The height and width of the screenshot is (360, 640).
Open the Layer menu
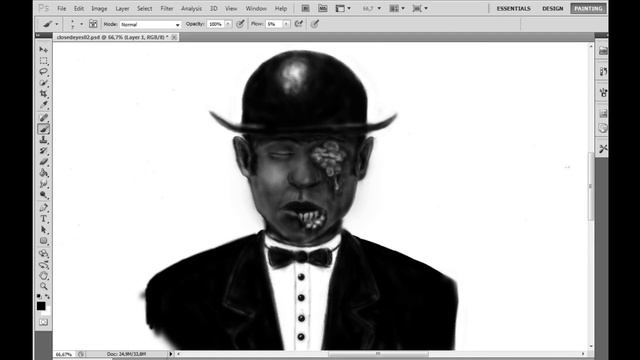122,8
